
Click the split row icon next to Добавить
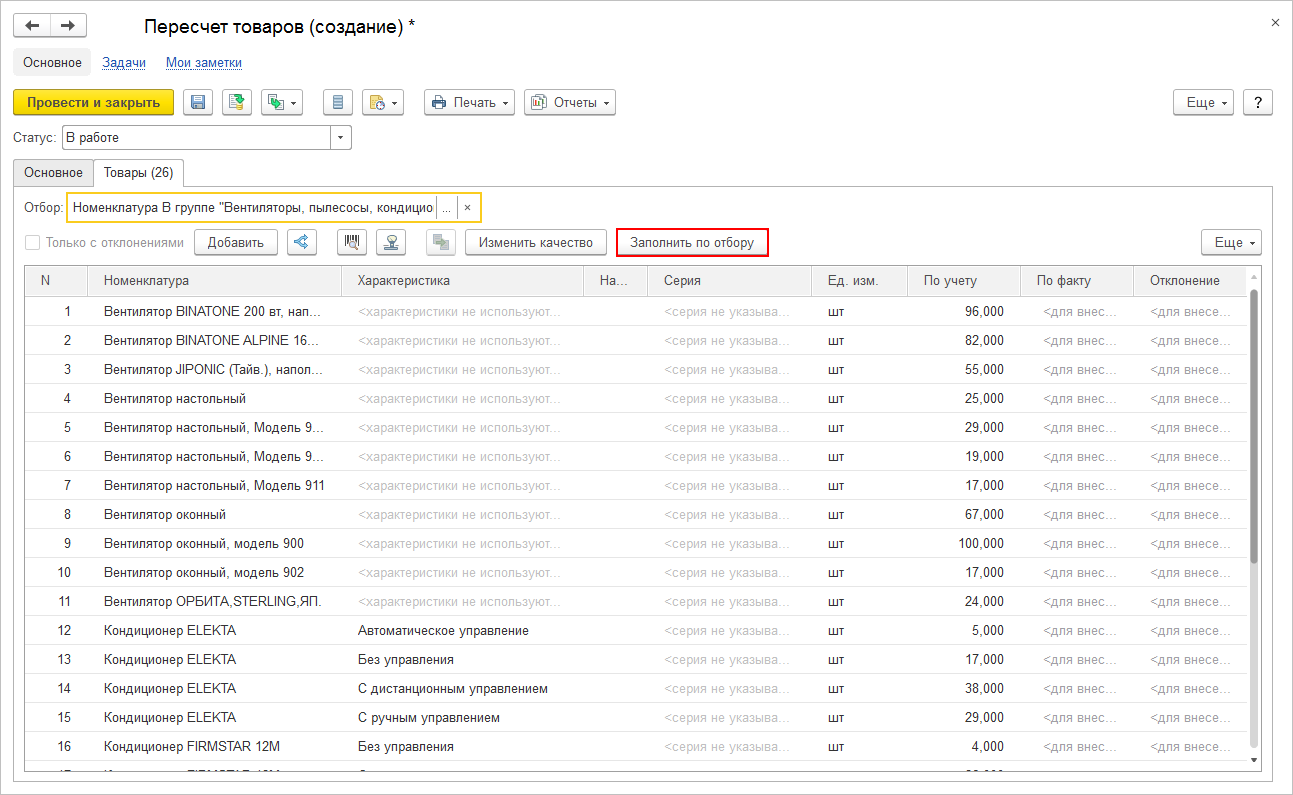(302, 242)
